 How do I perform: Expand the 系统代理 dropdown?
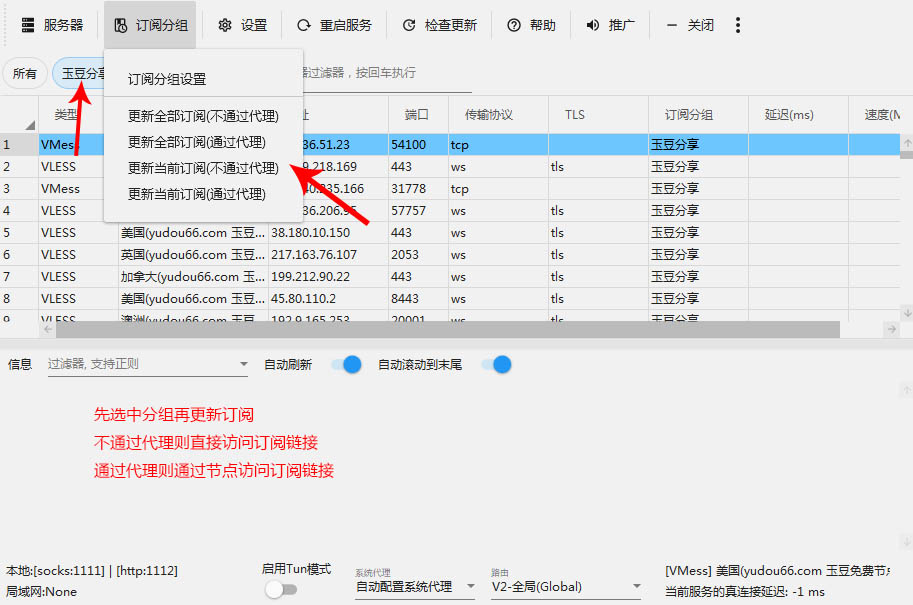point(471,587)
